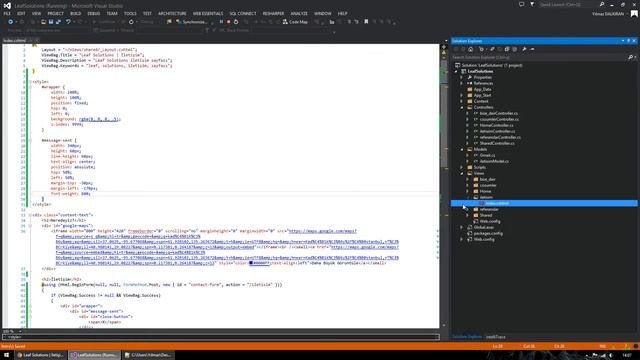640x360 pixels.
Task: Click the Save All toolbar icon
Action: pos(58,22)
